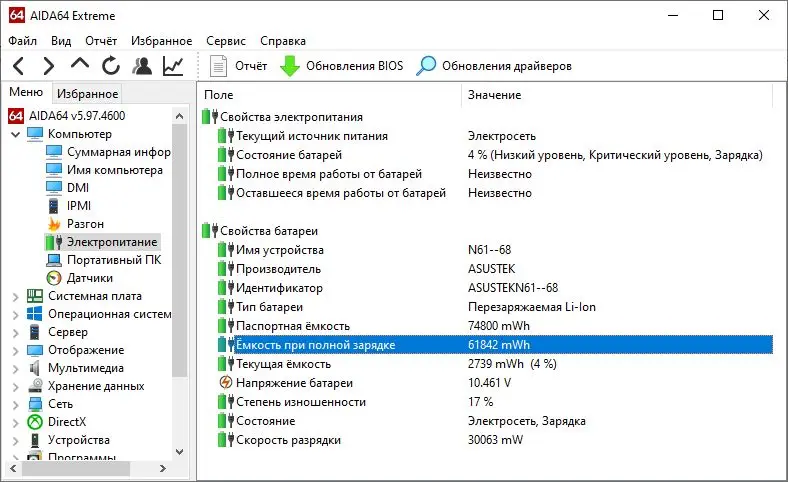Expand the Хранение данных node
Image resolution: width=788 pixels, height=482 pixels.
coord(16,387)
